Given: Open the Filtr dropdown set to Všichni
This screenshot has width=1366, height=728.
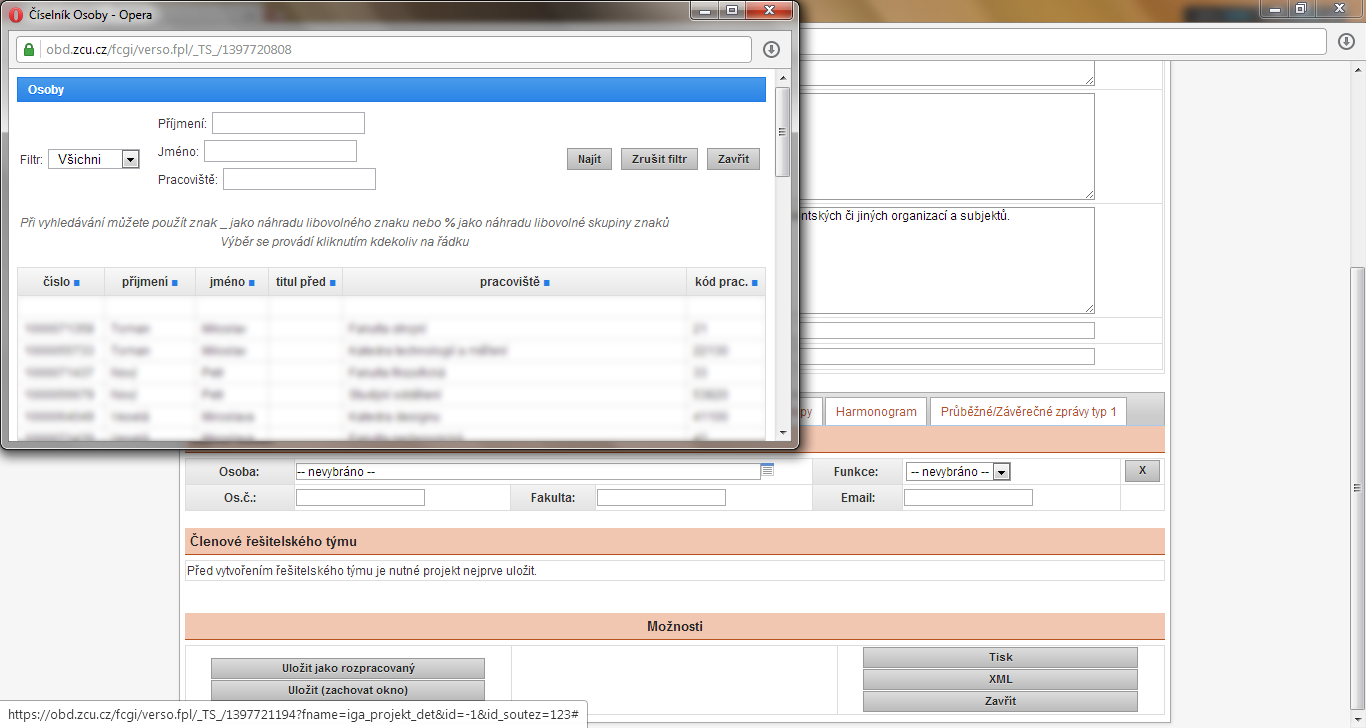Looking at the screenshot, I should point(94,159).
